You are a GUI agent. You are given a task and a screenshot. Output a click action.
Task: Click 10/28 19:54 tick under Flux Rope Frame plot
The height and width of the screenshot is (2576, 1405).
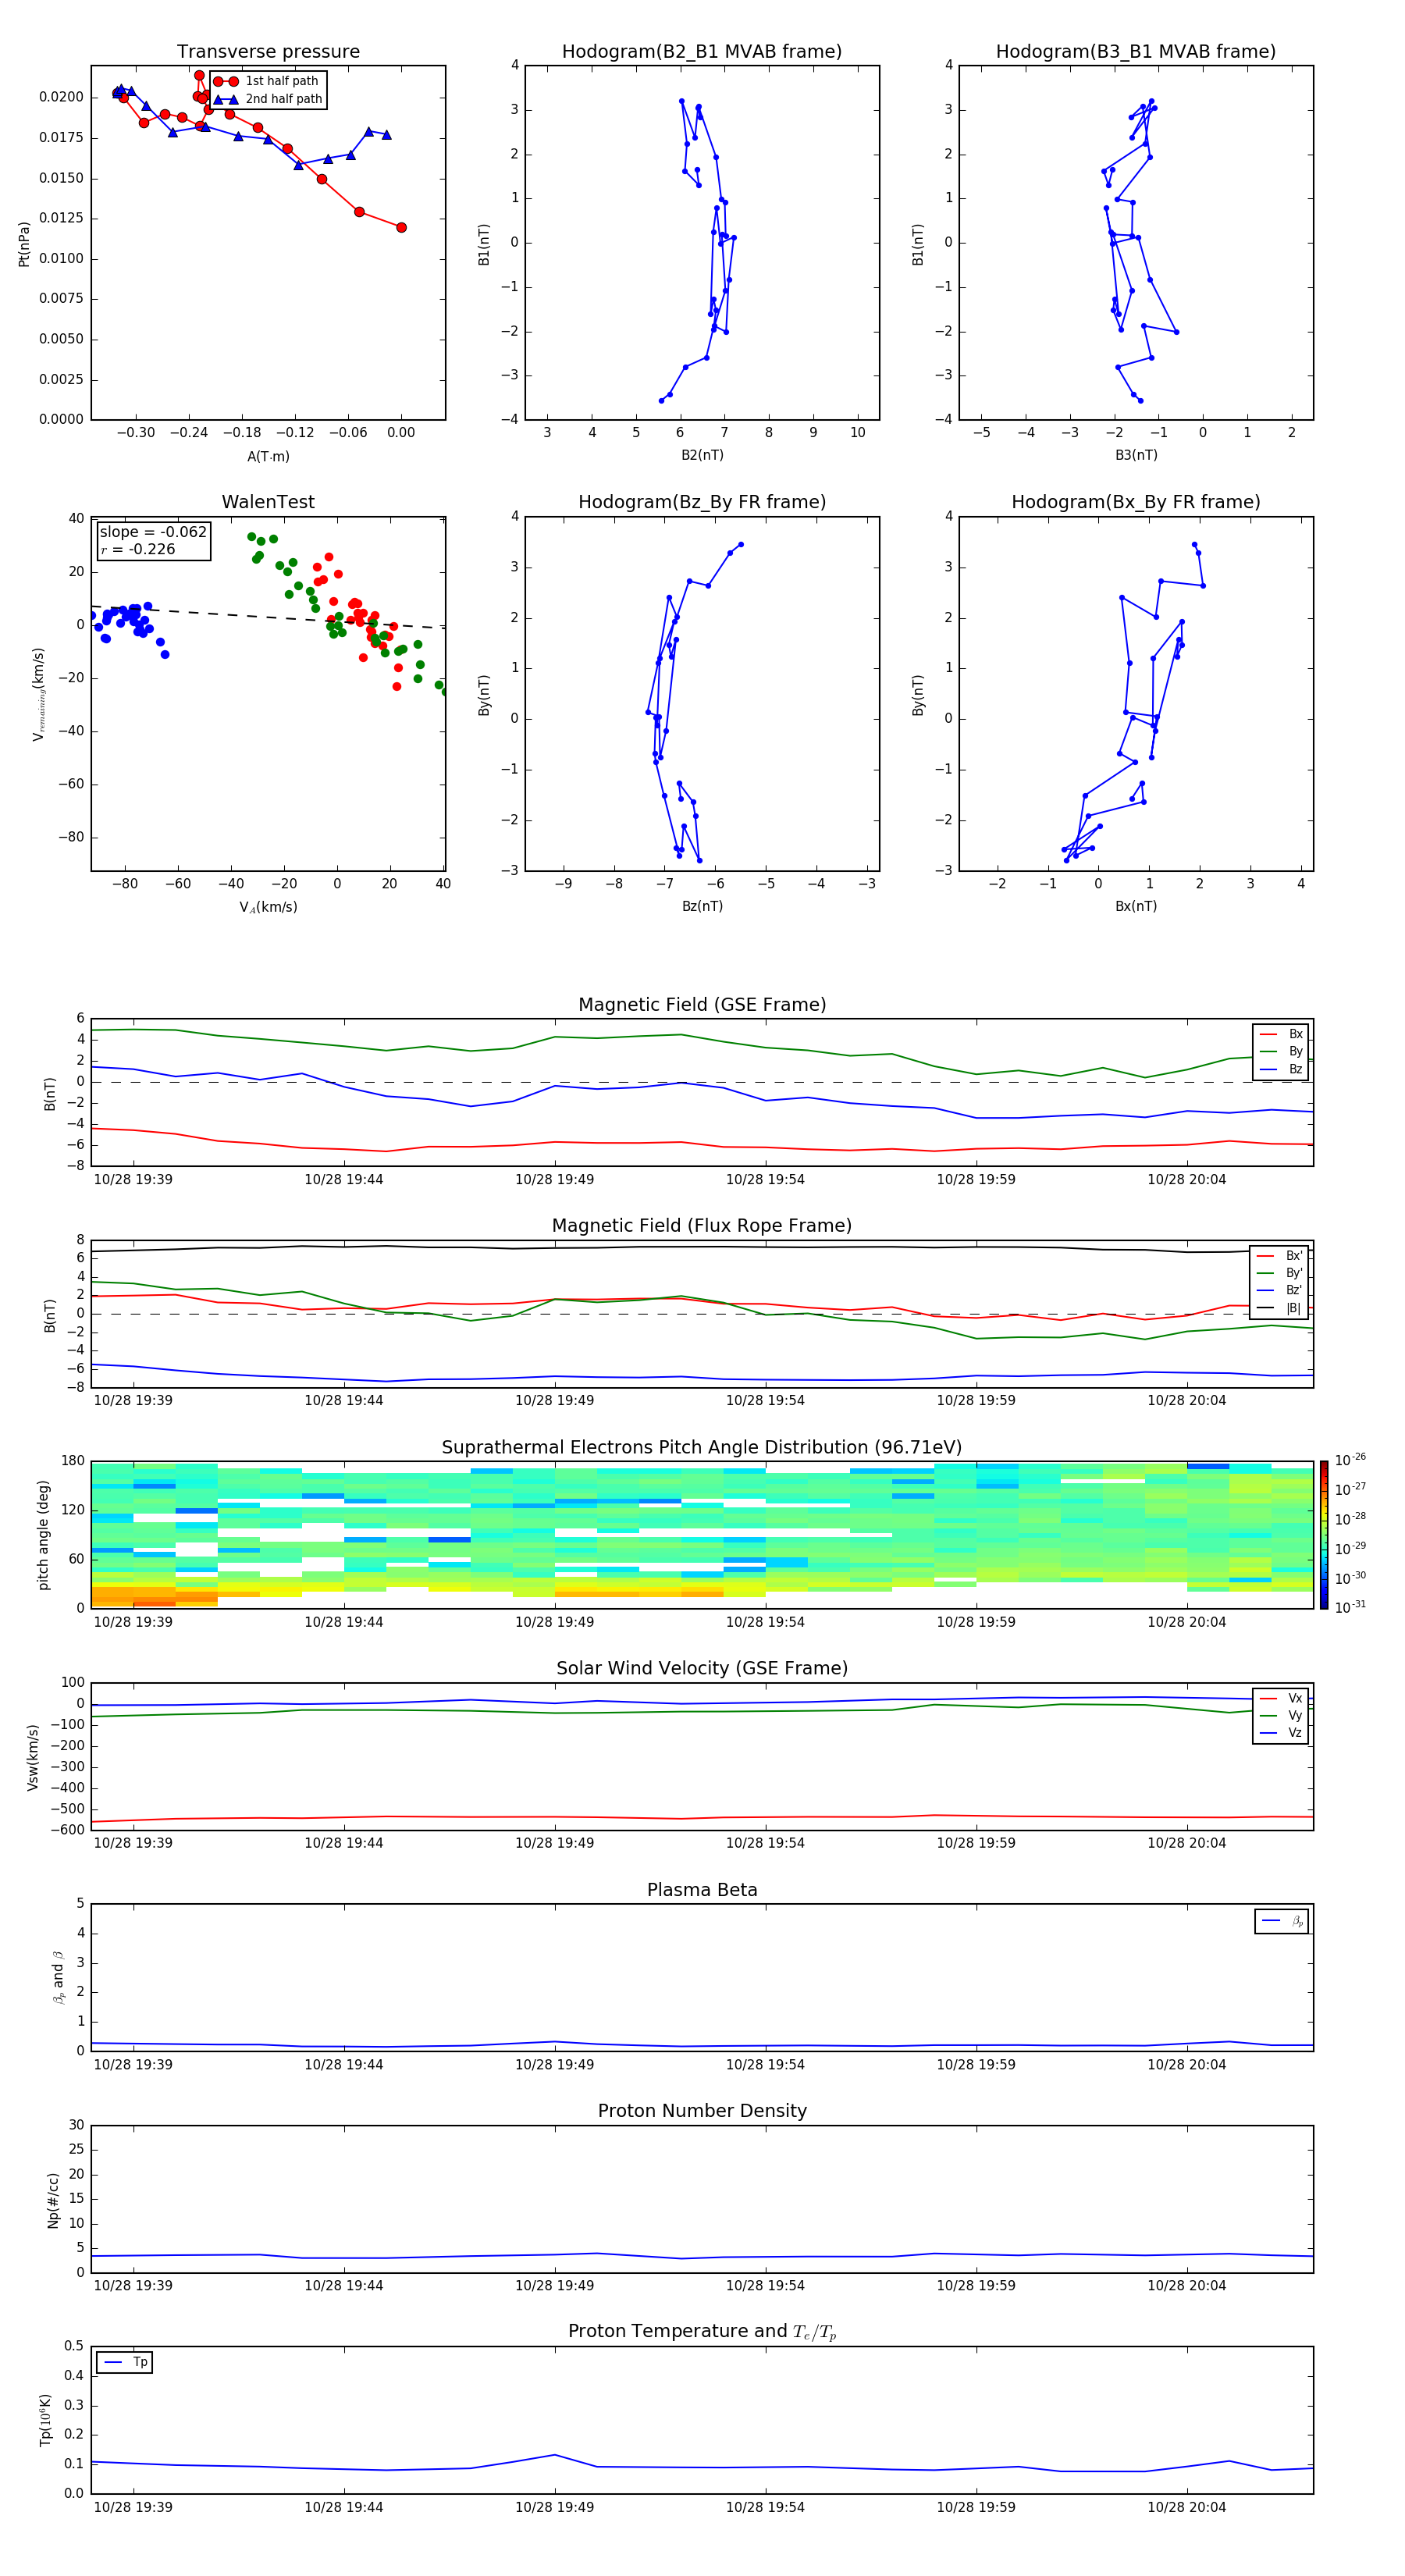pyautogui.click(x=765, y=1400)
